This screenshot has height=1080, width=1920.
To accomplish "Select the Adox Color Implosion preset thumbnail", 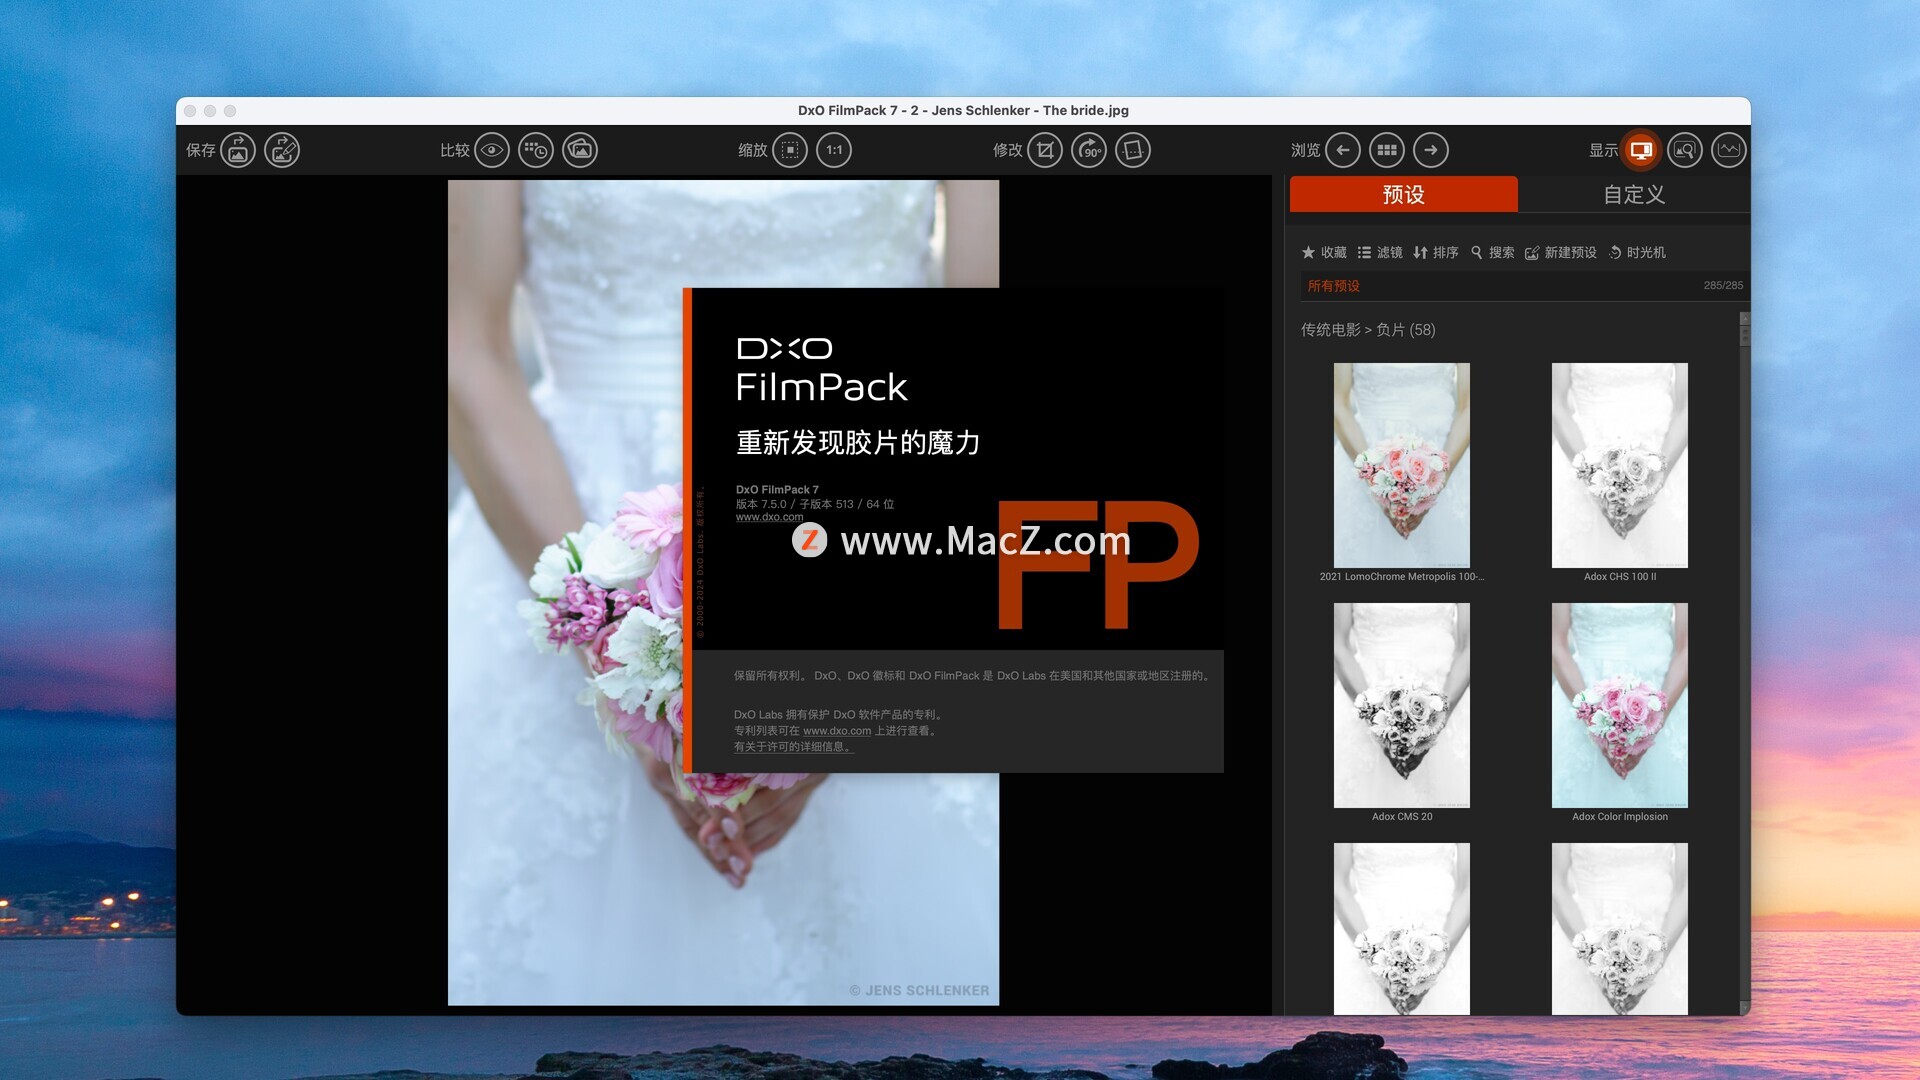I will [x=1620, y=706].
